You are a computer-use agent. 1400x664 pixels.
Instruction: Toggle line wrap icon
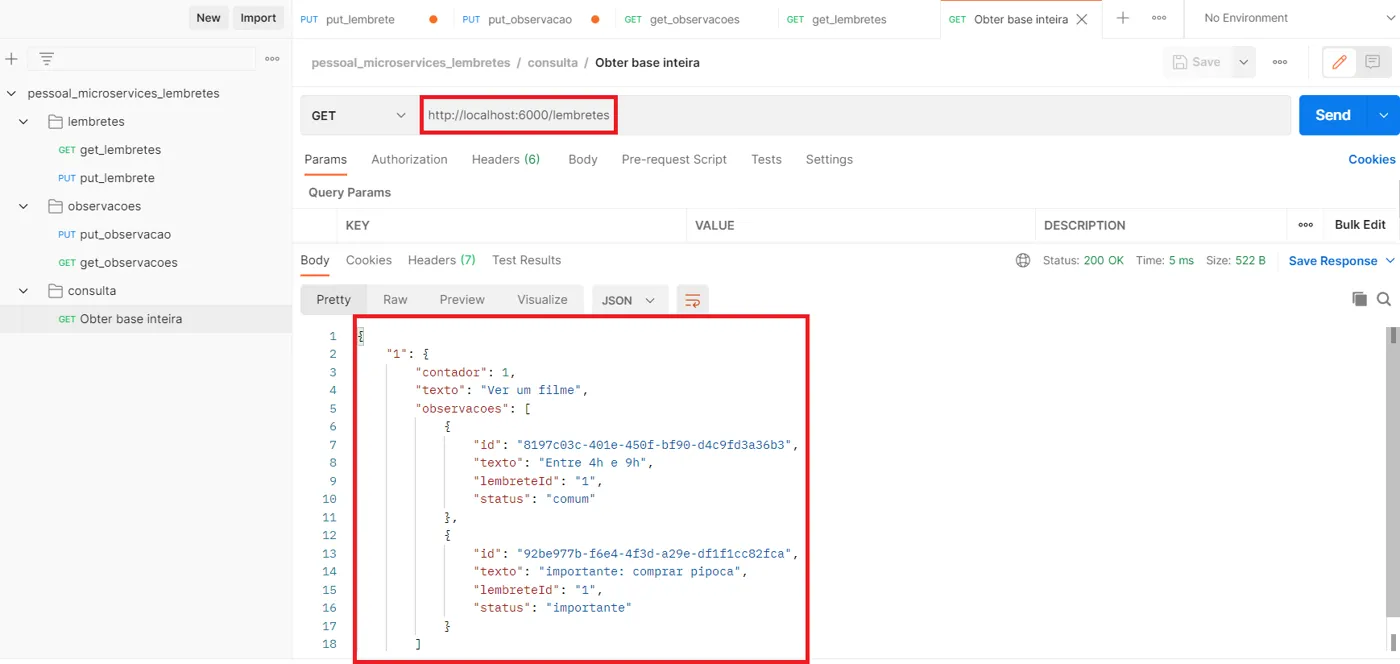pos(692,300)
